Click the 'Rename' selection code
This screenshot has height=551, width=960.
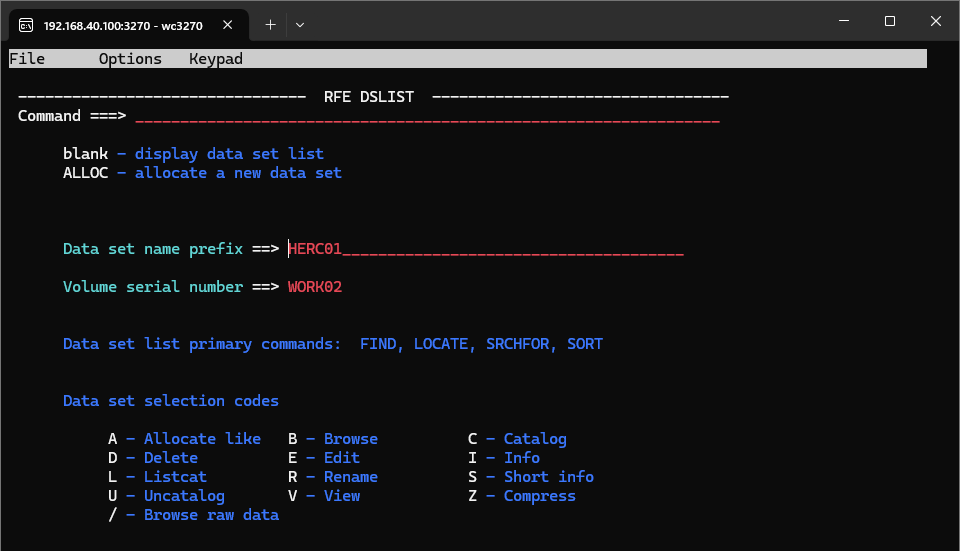(351, 477)
